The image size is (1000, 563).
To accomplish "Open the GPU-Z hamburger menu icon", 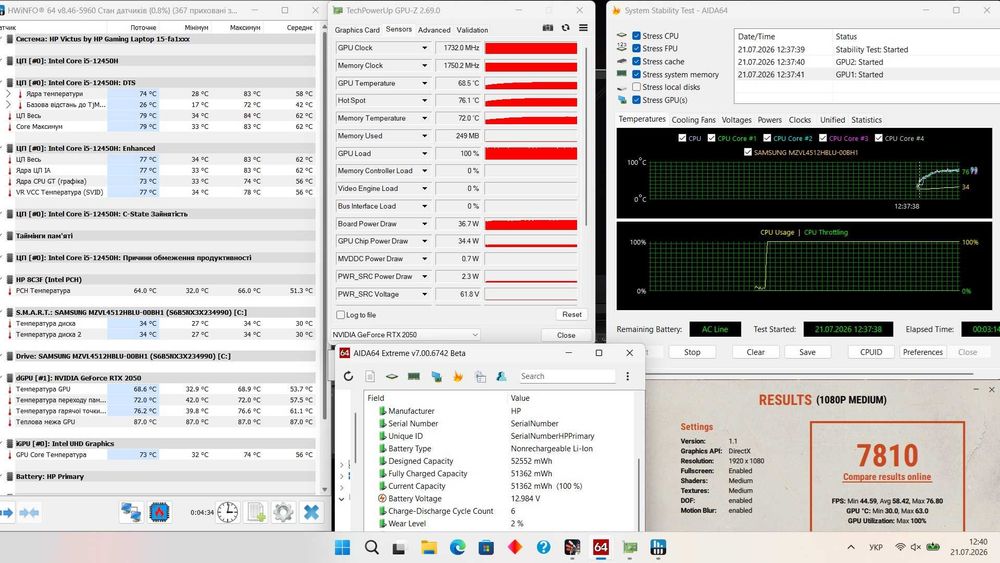I will (x=583, y=28).
